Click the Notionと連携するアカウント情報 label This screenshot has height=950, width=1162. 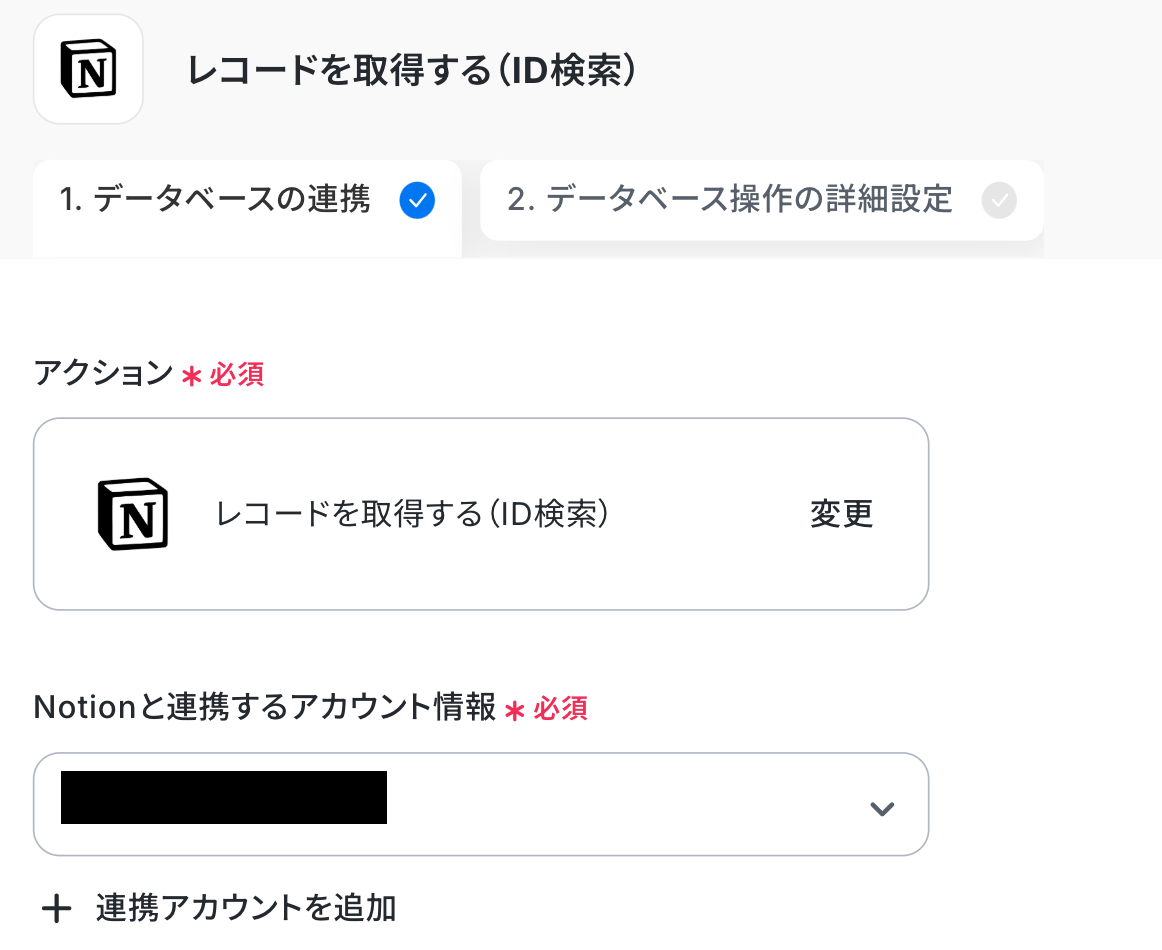(x=265, y=708)
